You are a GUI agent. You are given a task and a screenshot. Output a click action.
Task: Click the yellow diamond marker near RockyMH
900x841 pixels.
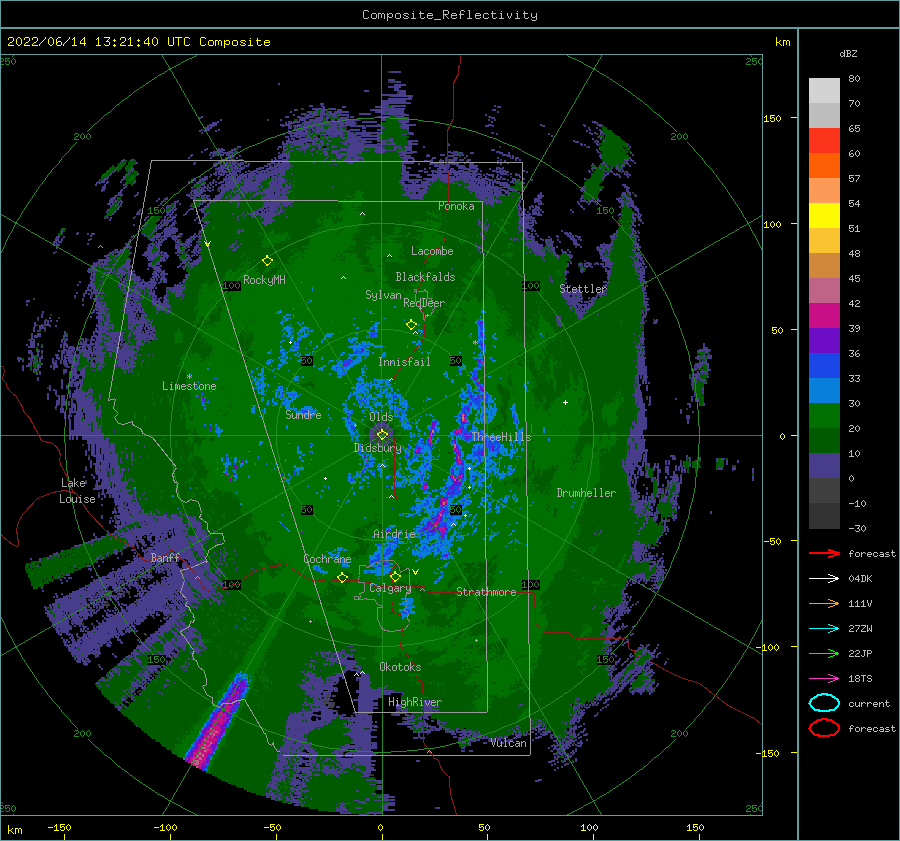tap(267, 261)
